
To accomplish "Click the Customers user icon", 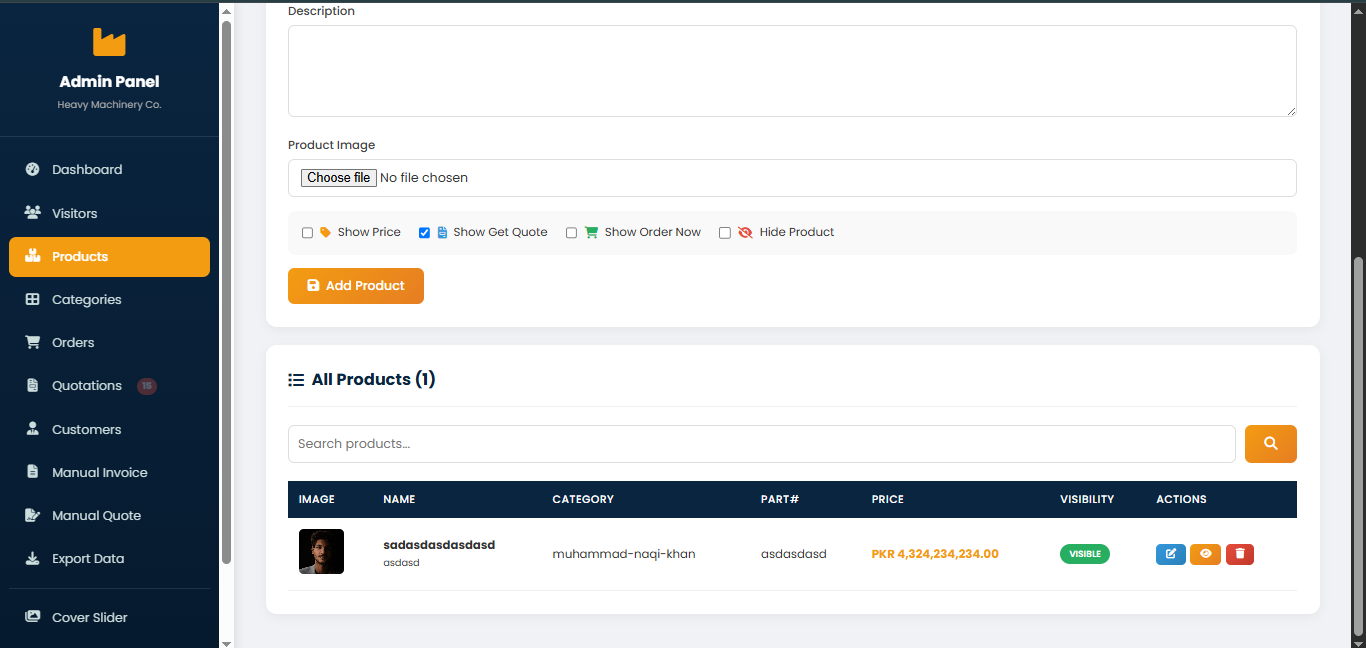I will click(x=32, y=429).
